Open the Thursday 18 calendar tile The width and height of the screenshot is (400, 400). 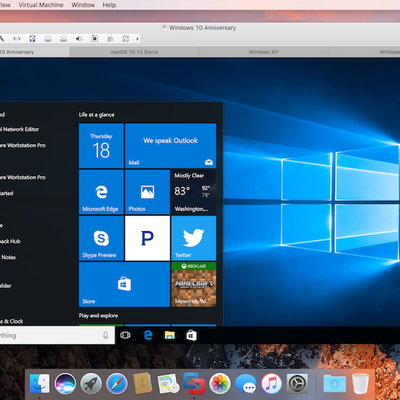[x=101, y=146]
